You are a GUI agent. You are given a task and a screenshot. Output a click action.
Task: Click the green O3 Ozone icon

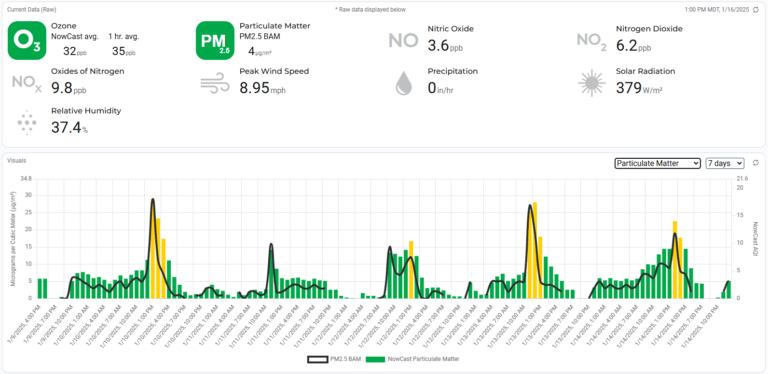click(x=27, y=40)
